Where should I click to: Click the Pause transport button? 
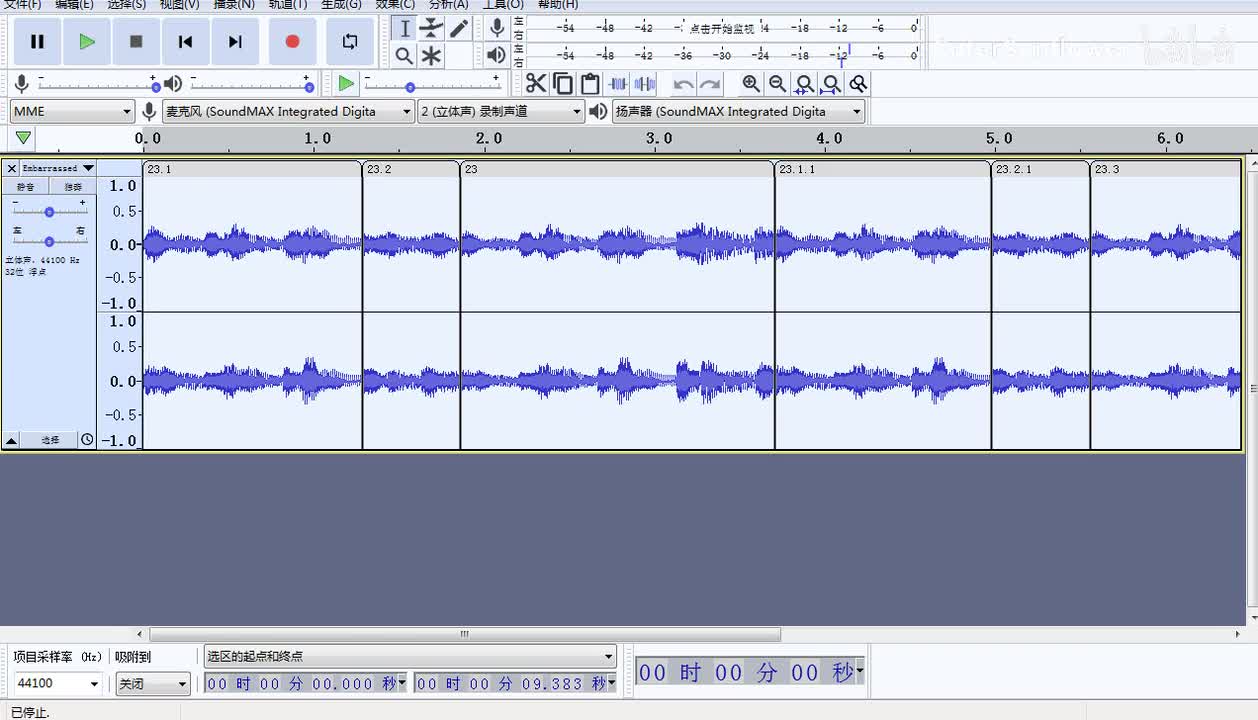[37, 42]
